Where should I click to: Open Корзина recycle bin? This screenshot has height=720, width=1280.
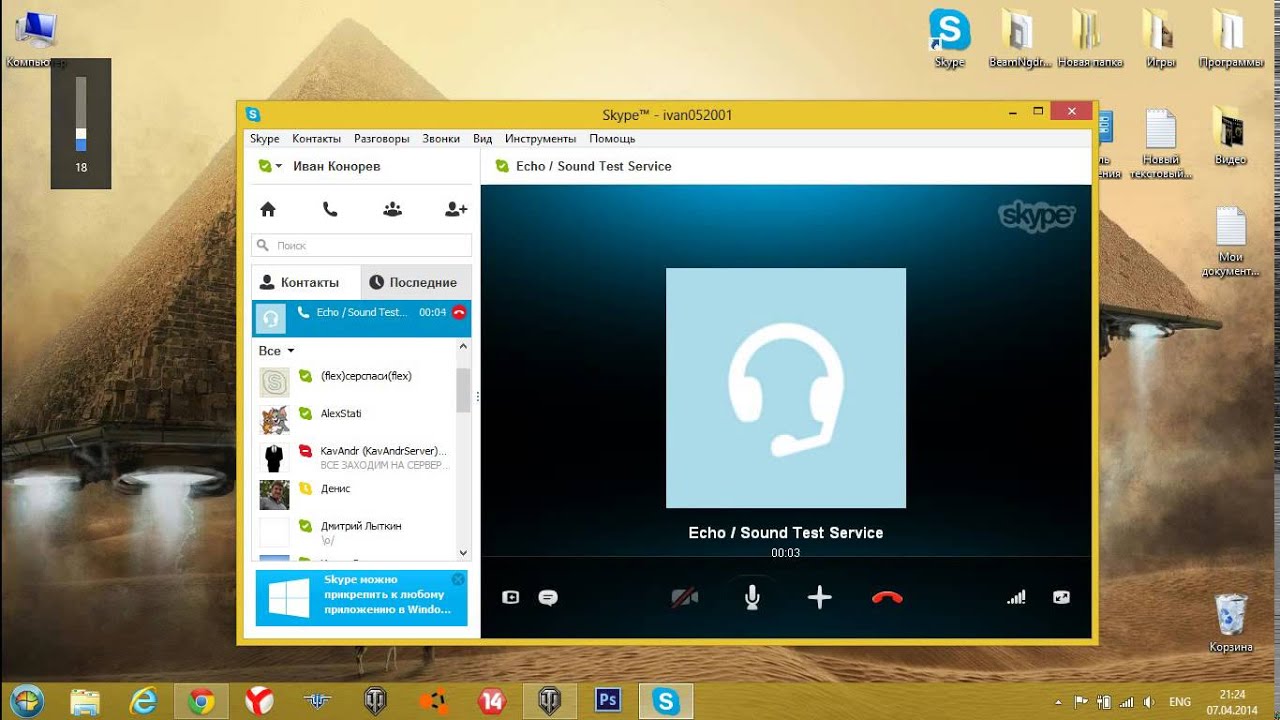point(1231,622)
